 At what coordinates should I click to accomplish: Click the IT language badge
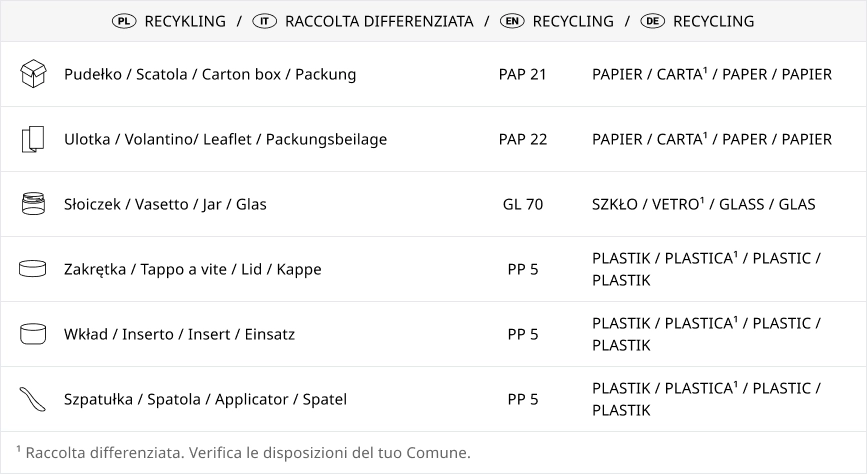tap(264, 21)
